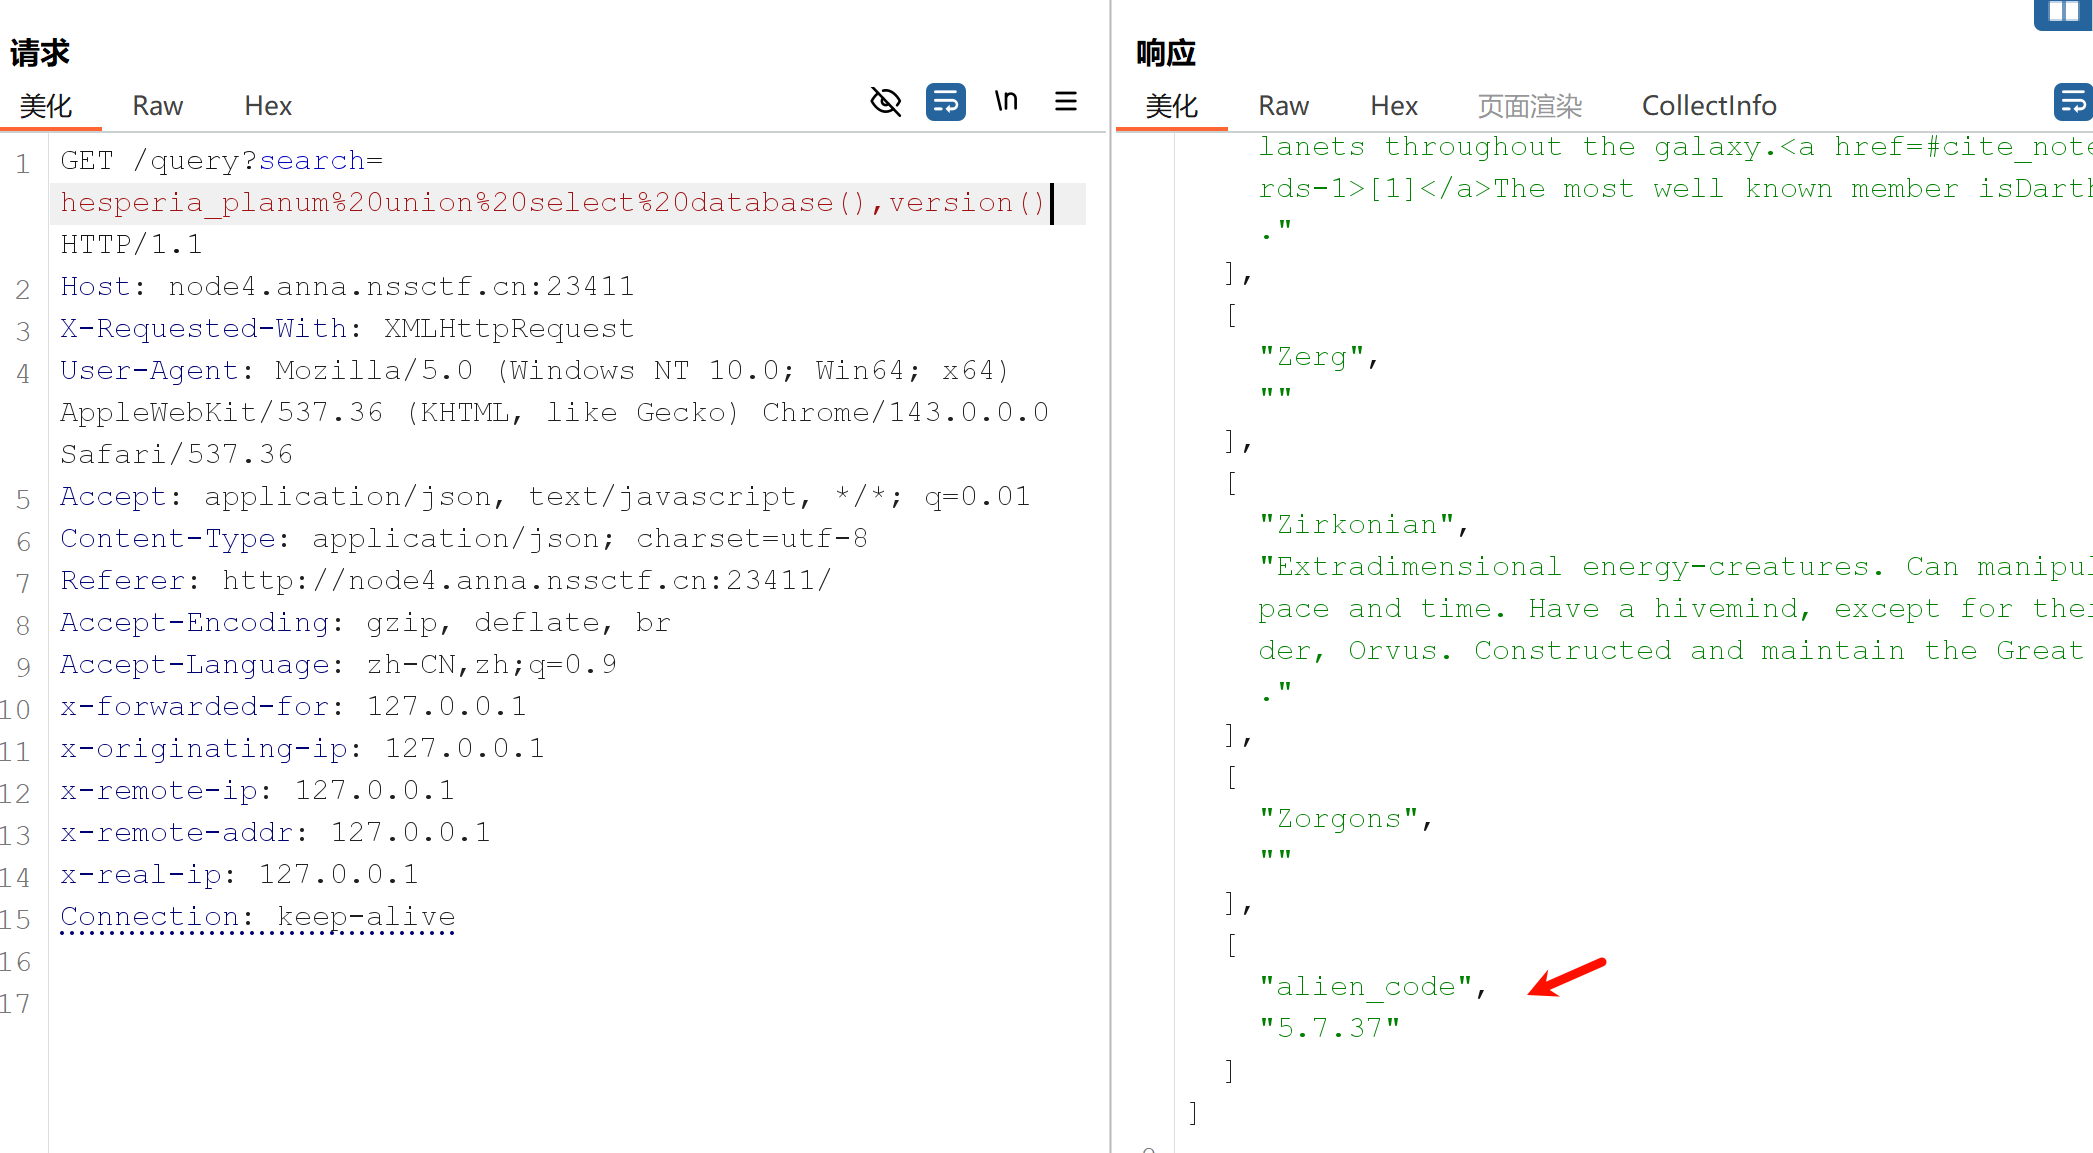Image resolution: width=2093 pixels, height=1153 pixels.
Task: Show non-printable \n characters in request
Action: (x=1006, y=101)
